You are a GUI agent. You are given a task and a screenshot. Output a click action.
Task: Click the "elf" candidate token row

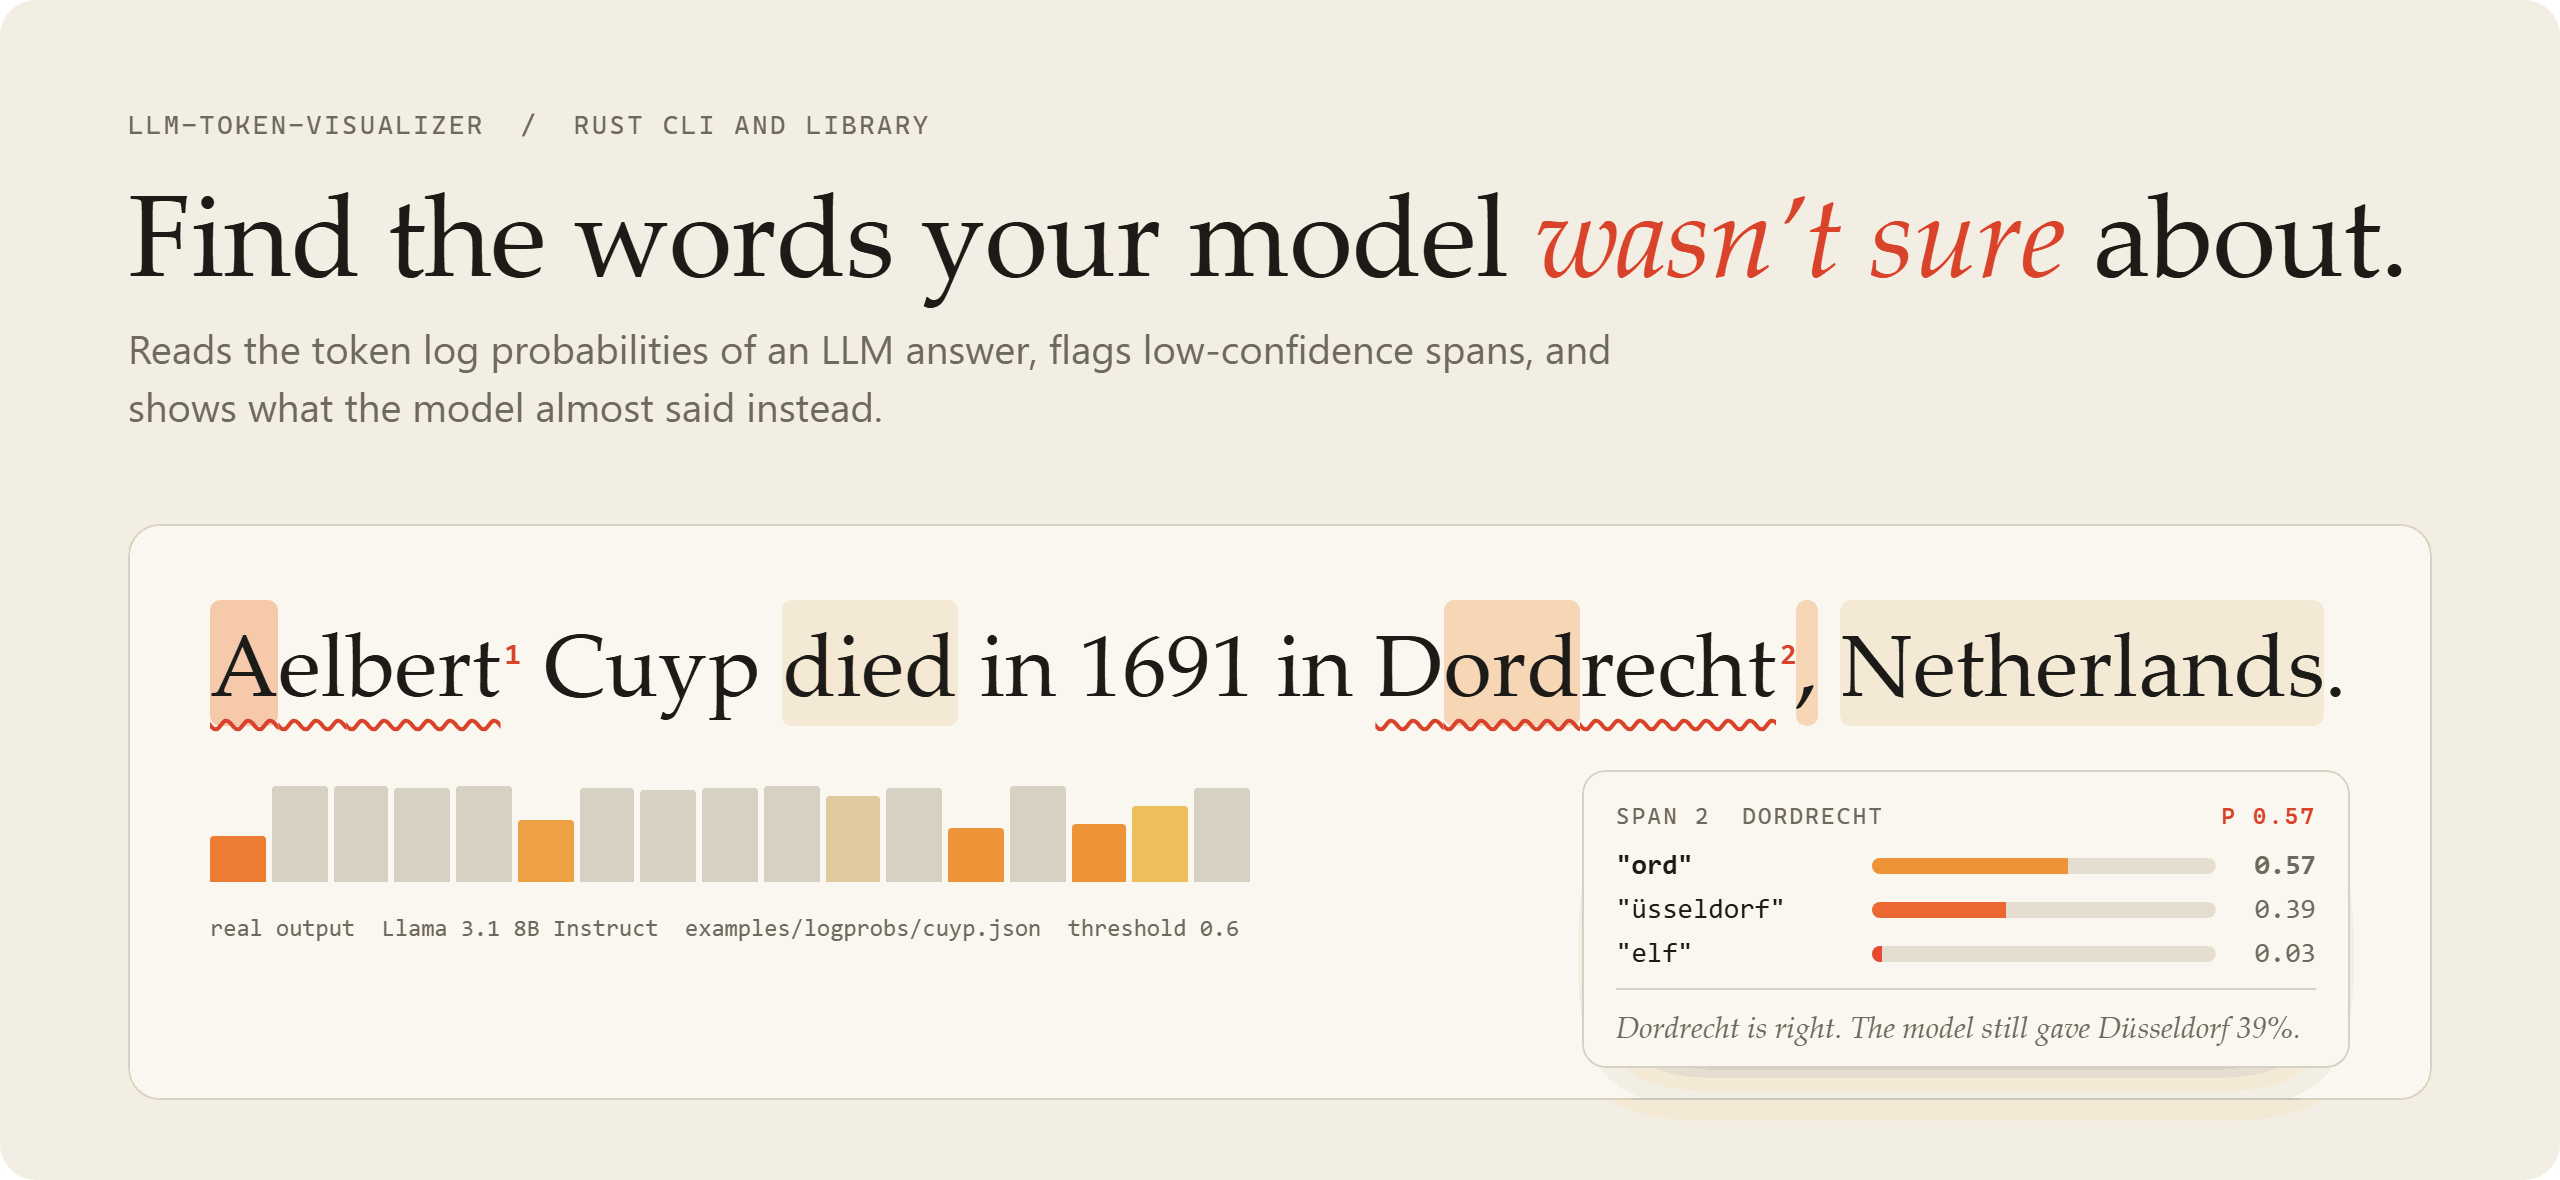point(1966,953)
